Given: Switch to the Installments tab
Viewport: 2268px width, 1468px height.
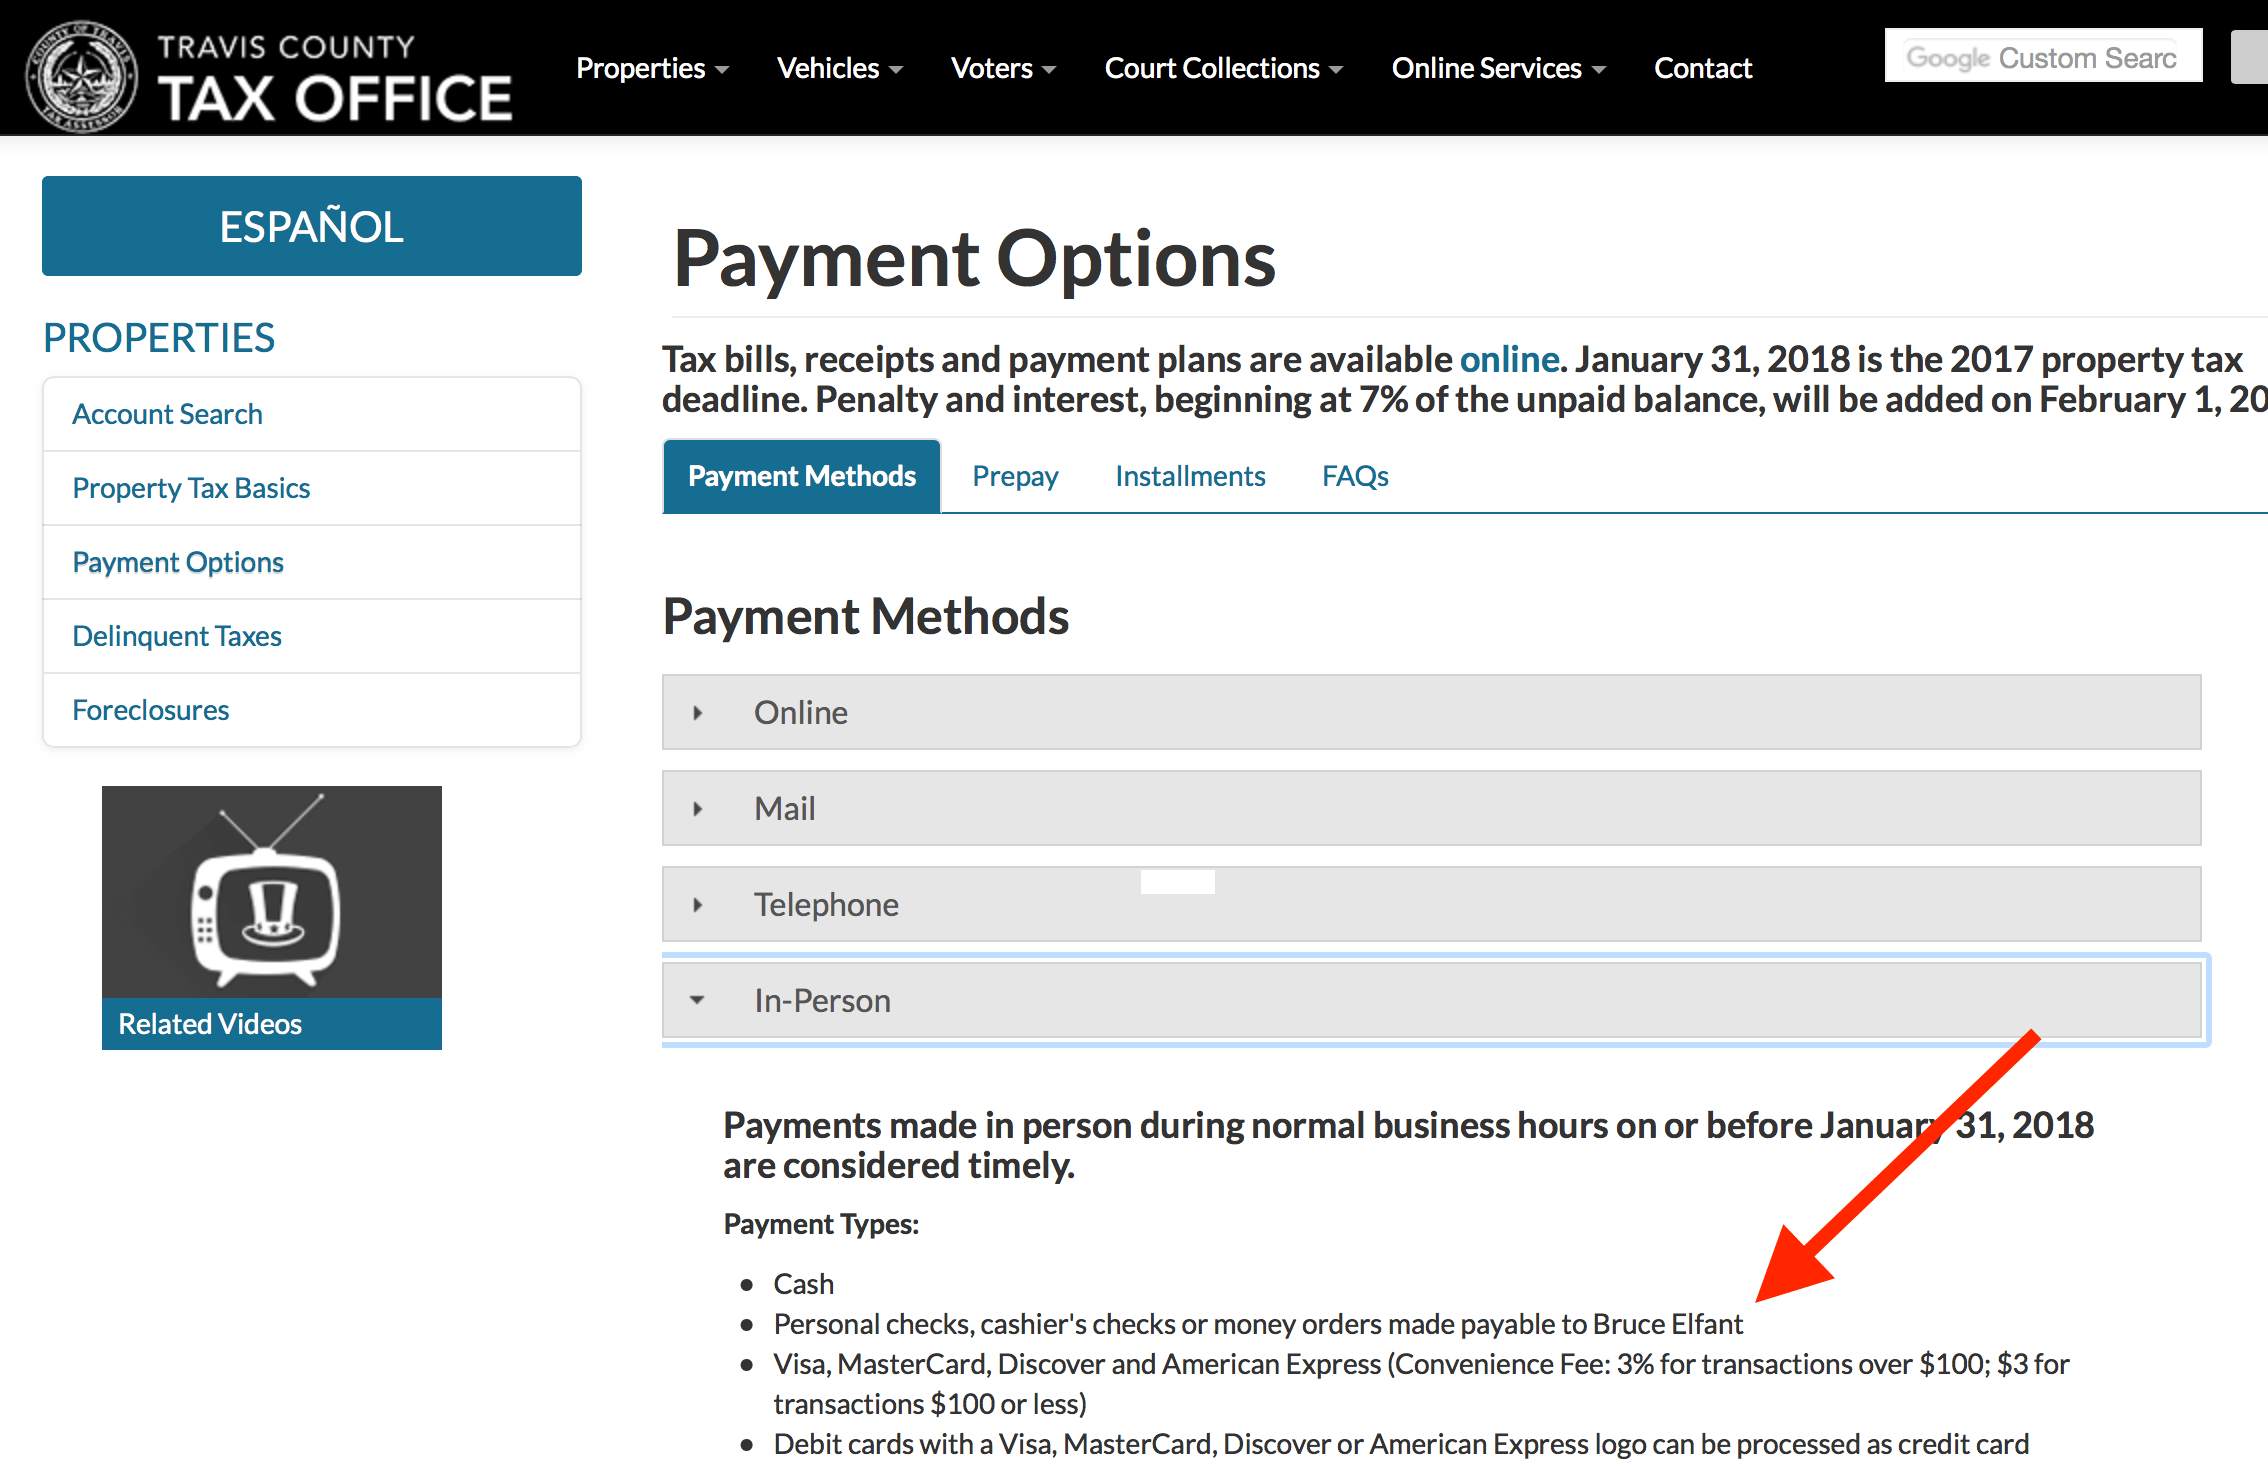Looking at the screenshot, I should click(x=1189, y=476).
